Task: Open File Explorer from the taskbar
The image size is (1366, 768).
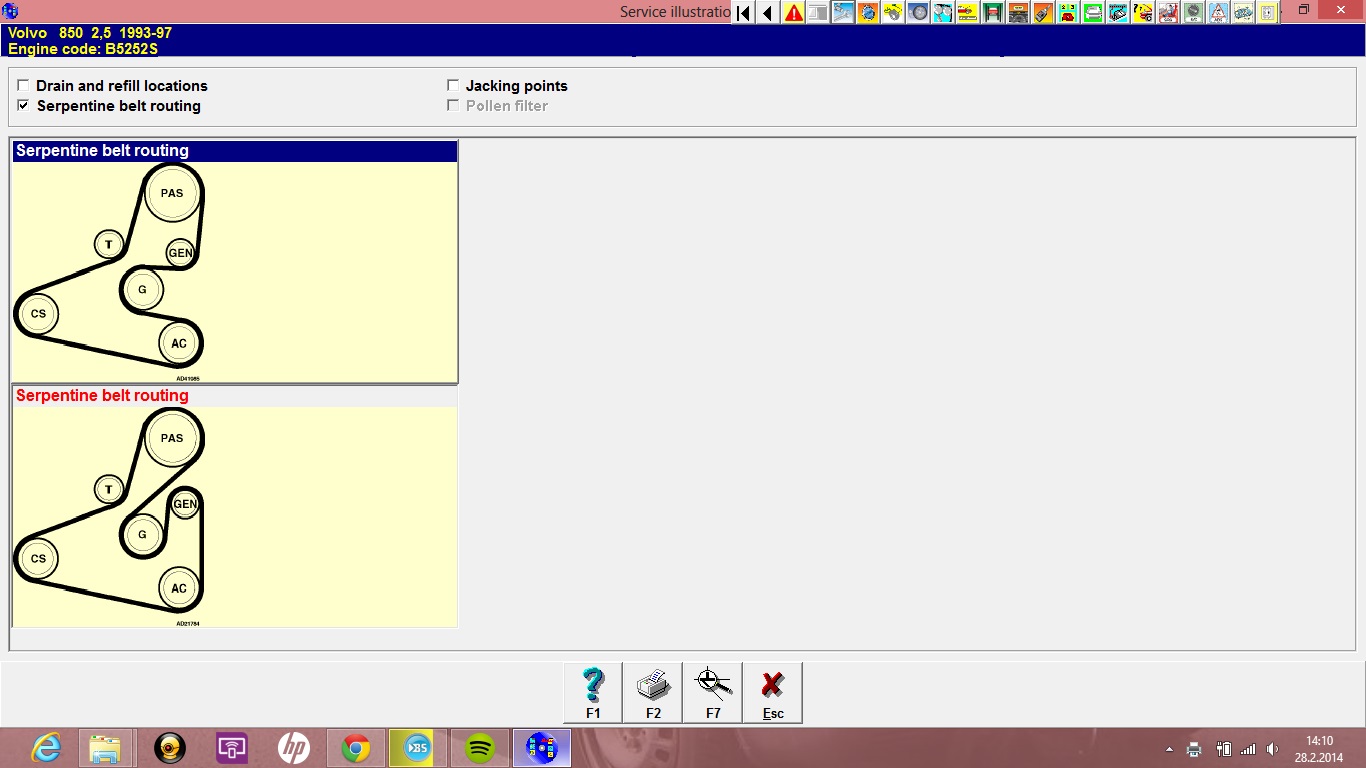Action: point(105,747)
